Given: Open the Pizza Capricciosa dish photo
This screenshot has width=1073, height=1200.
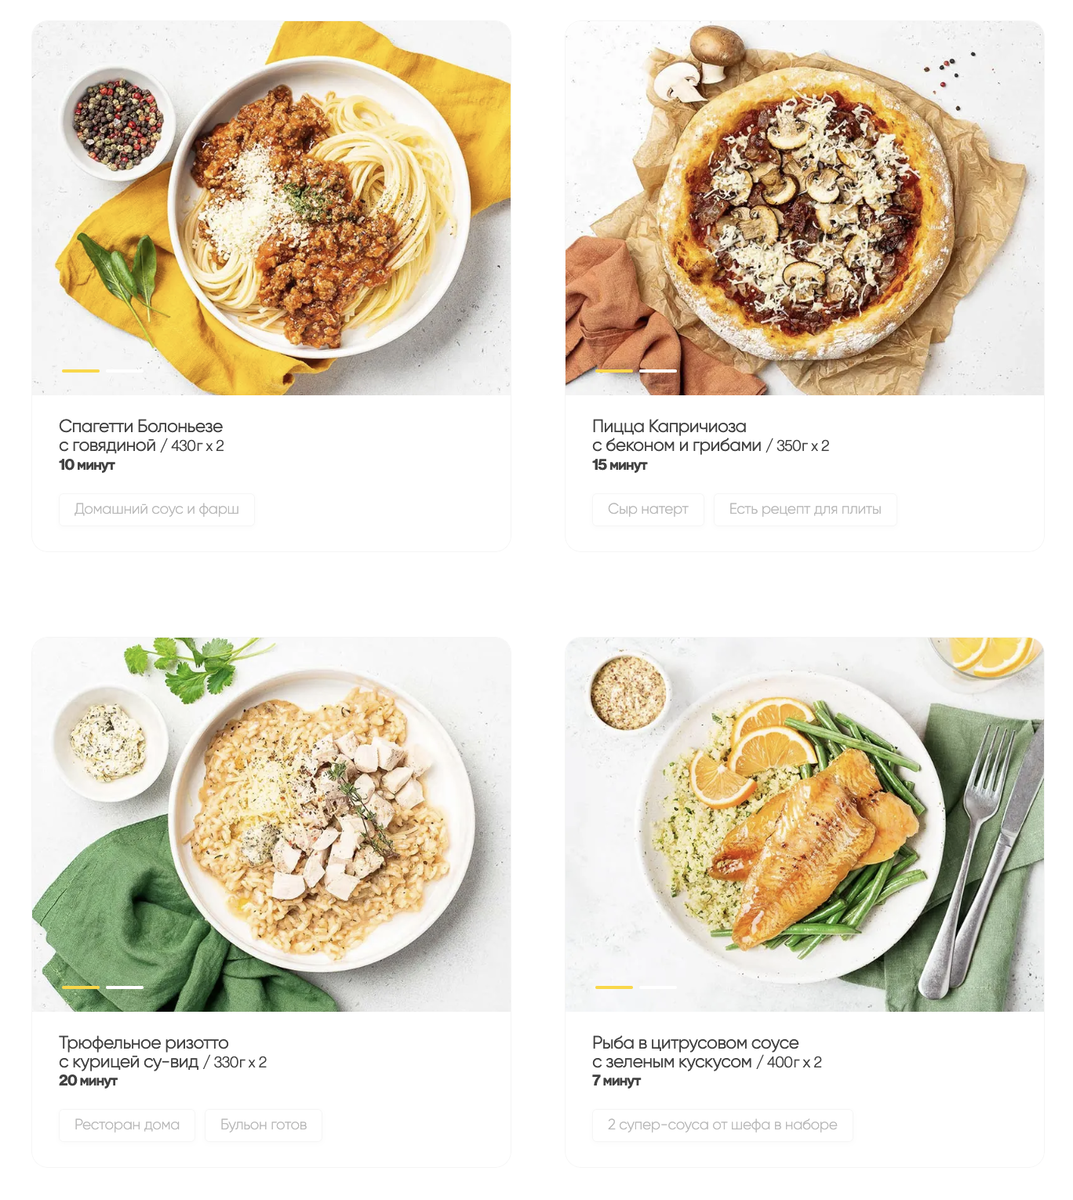Looking at the screenshot, I should (804, 208).
